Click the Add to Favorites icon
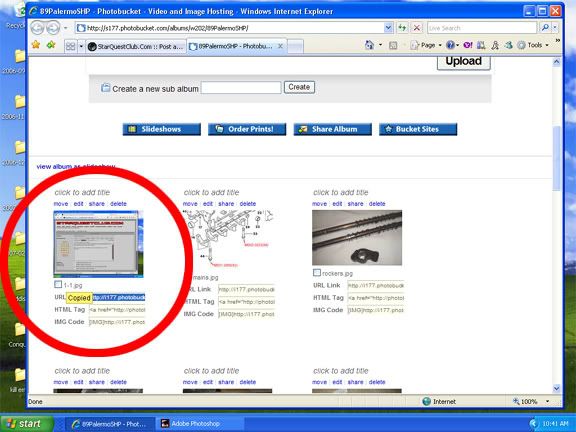The height and width of the screenshot is (432, 576). click(x=51, y=45)
